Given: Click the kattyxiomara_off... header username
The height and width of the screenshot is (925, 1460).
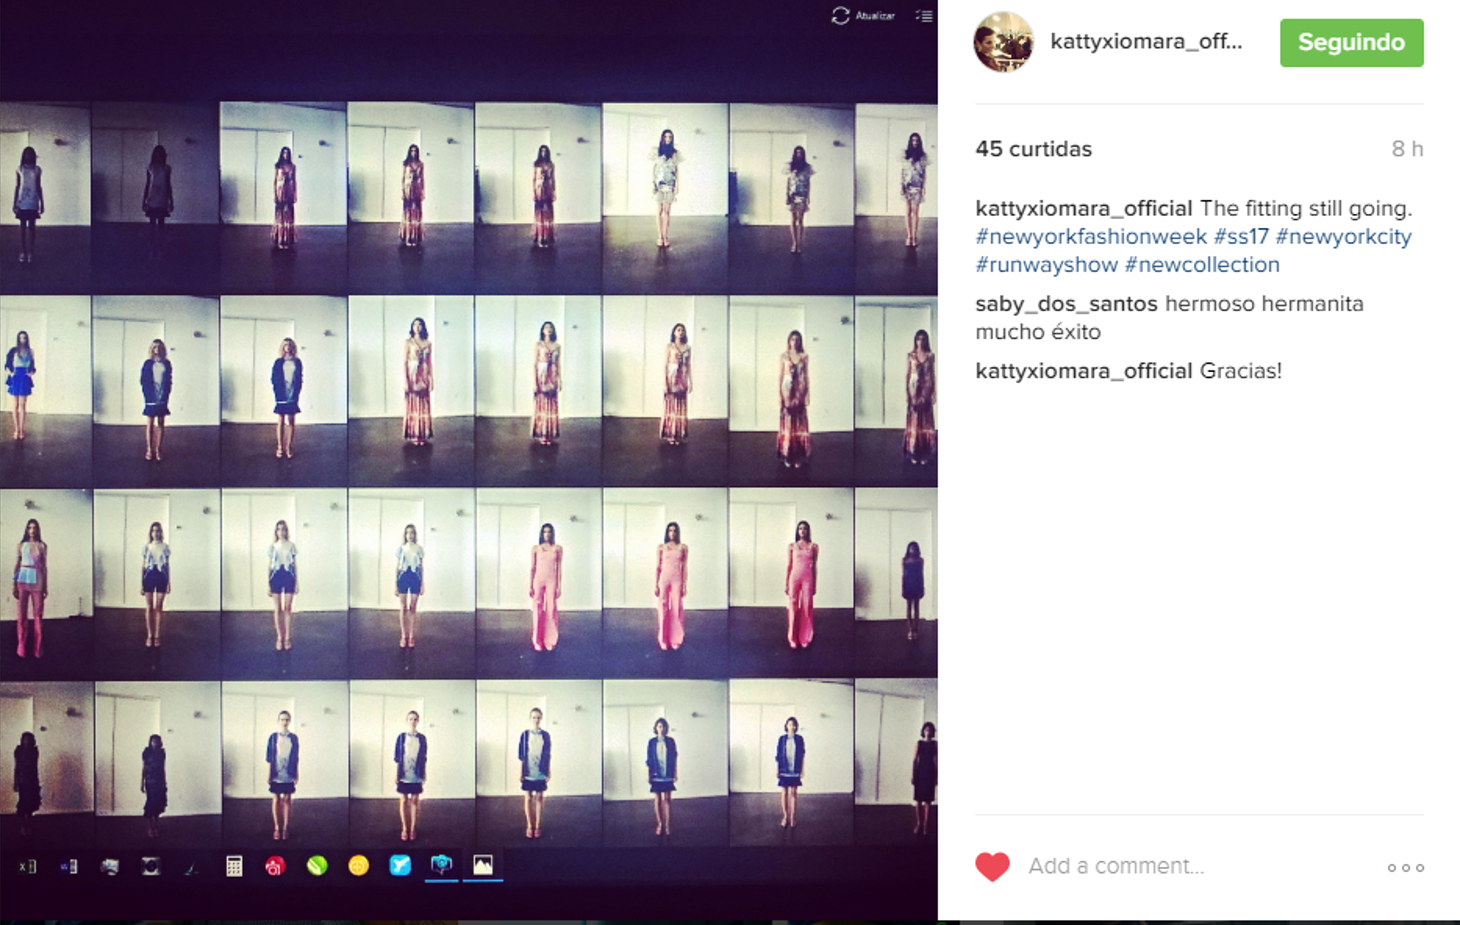Looking at the screenshot, I should click(1146, 42).
